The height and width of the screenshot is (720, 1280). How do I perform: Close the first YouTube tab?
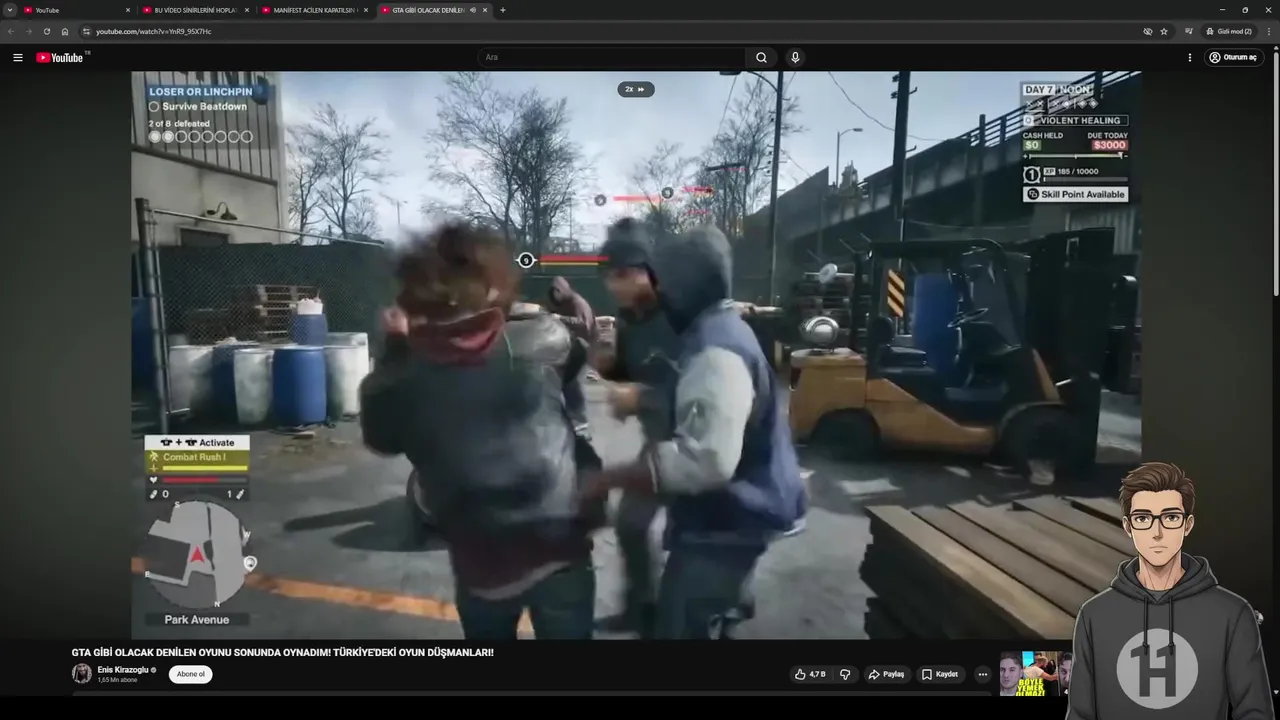tap(128, 10)
